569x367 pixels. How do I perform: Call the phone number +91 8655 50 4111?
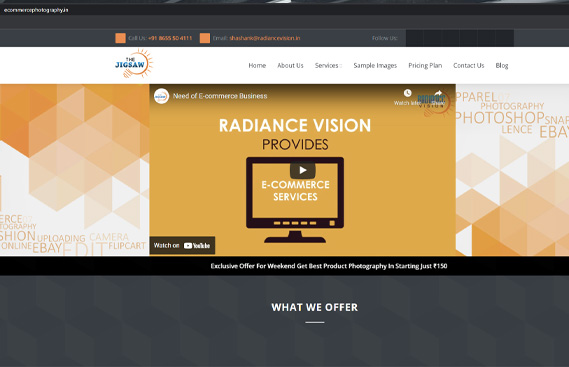pos(170,38)
